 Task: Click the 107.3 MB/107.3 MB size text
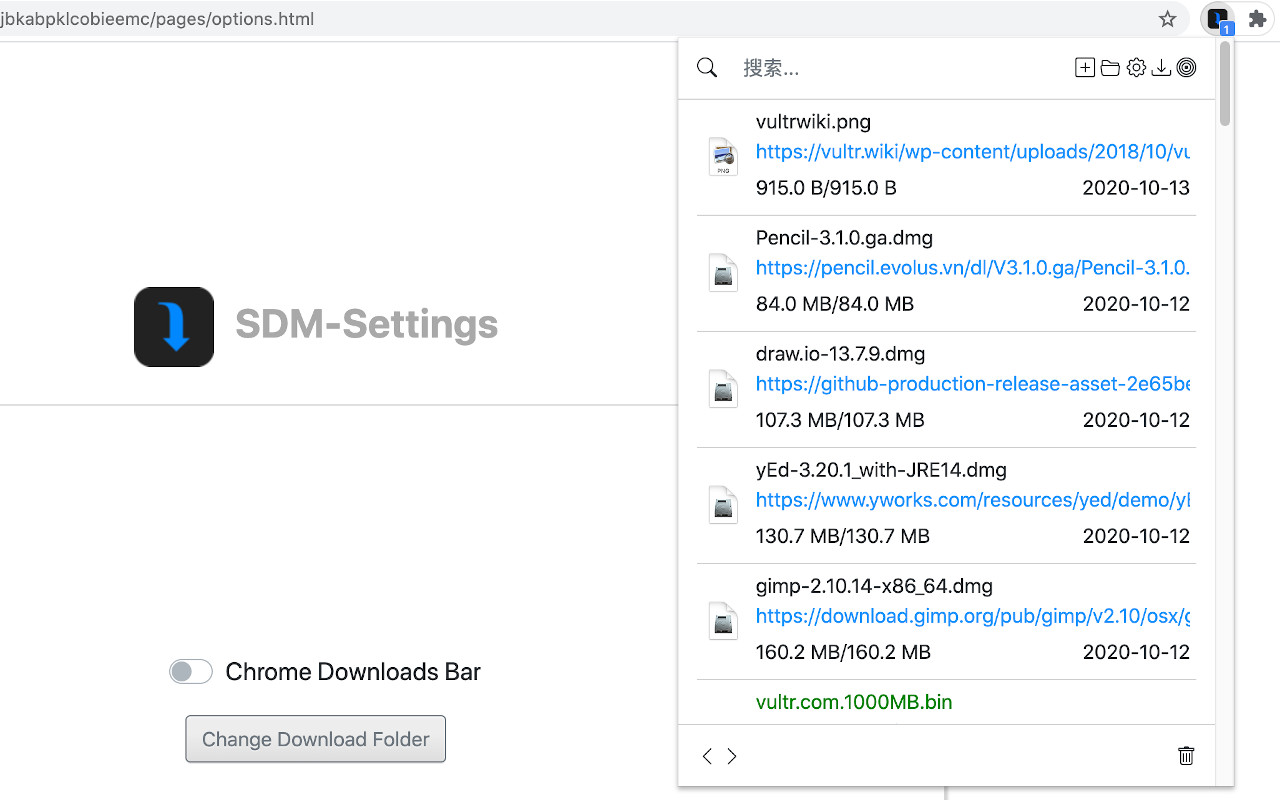(840, 420)
